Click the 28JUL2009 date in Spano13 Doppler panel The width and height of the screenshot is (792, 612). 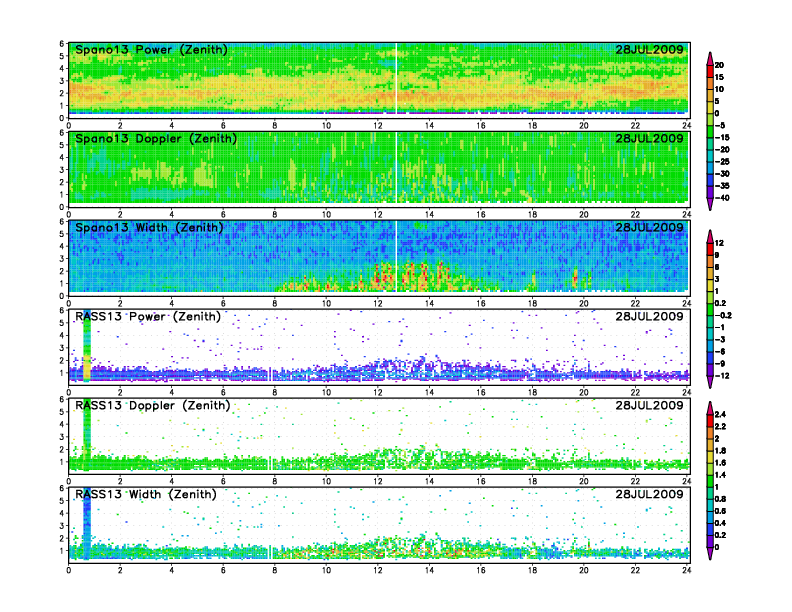point(649,138)
